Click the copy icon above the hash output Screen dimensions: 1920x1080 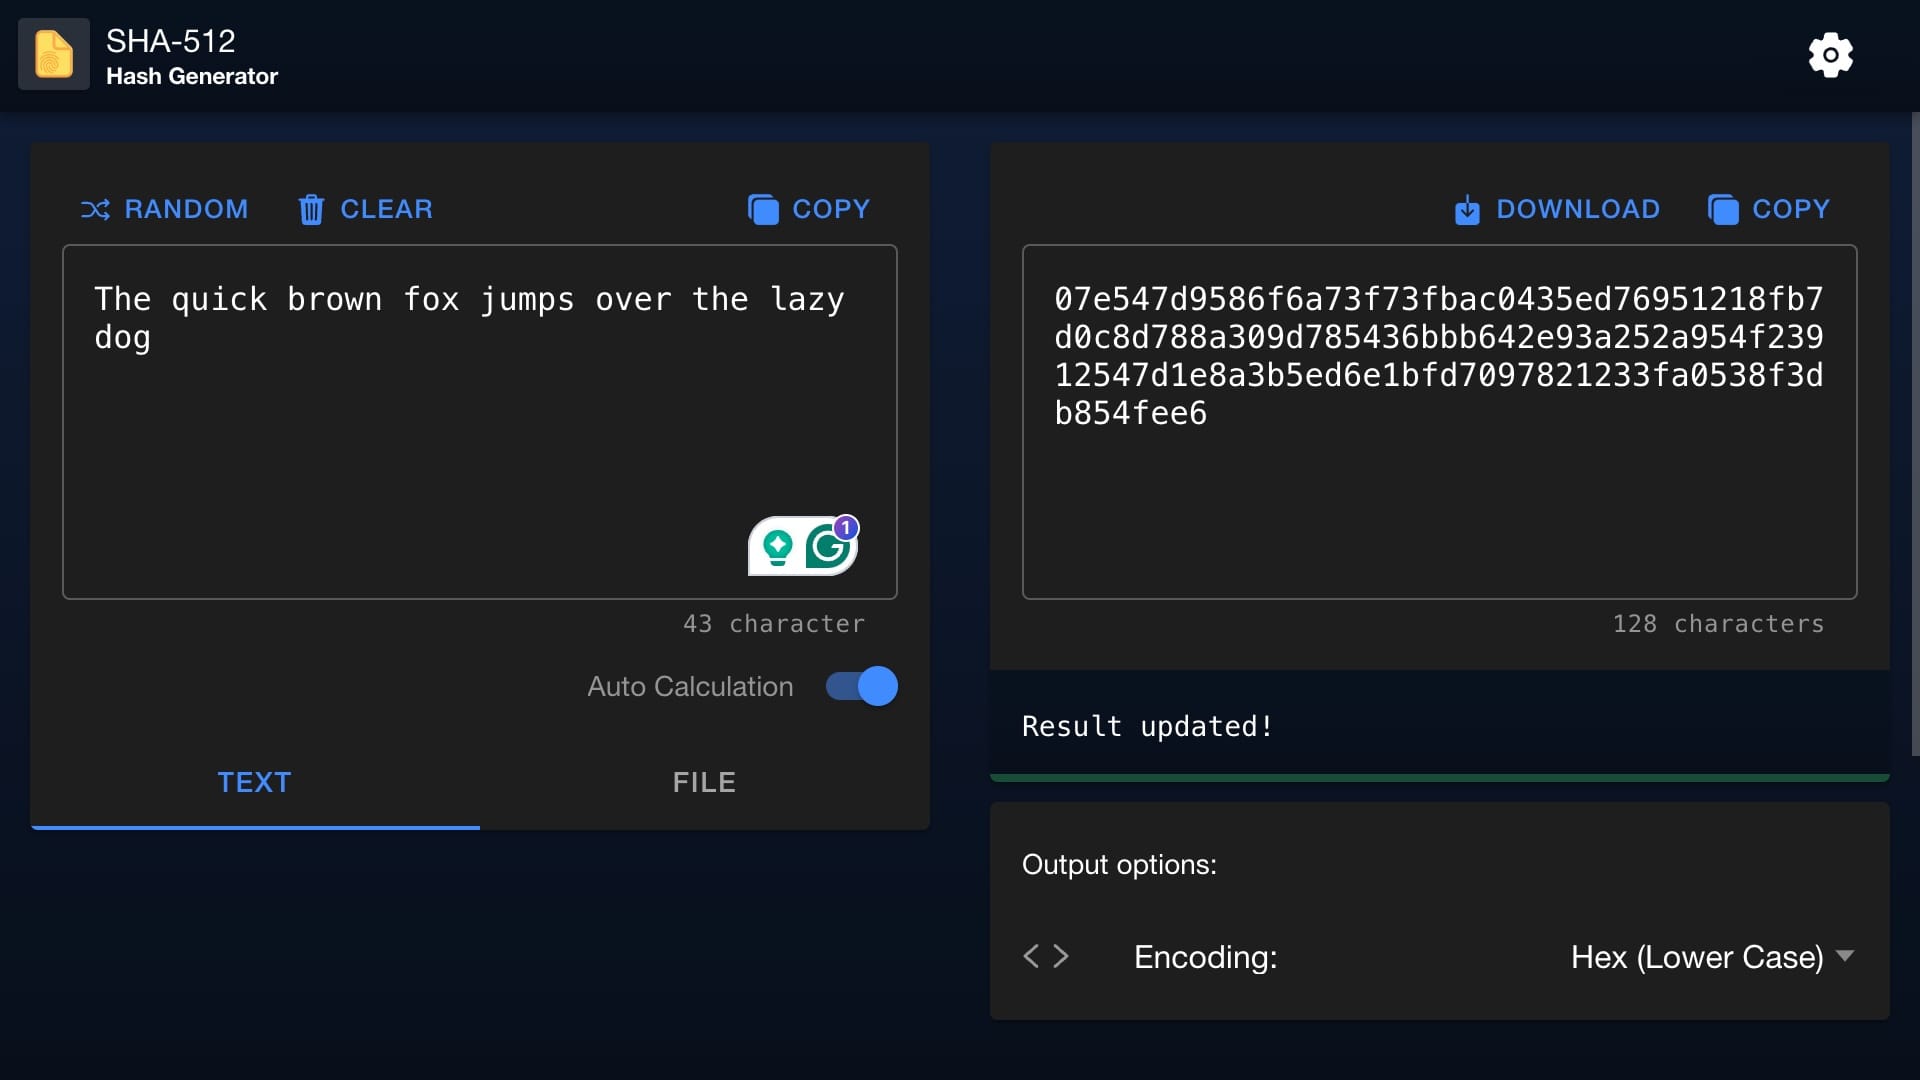(x=1723, y=209)
